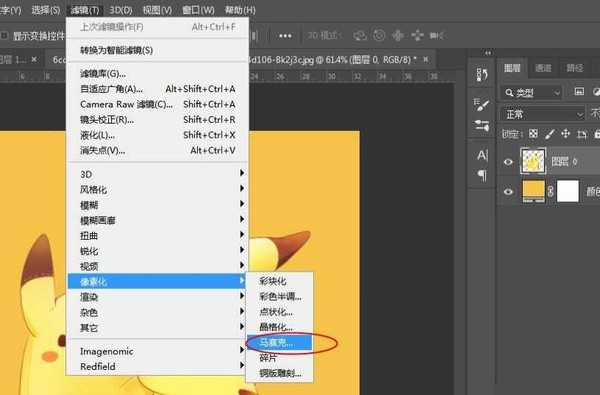This screenshot has width=600, height=395.
Task: Open the Brushes presets panel icon
Action: [x=481, y=125]
